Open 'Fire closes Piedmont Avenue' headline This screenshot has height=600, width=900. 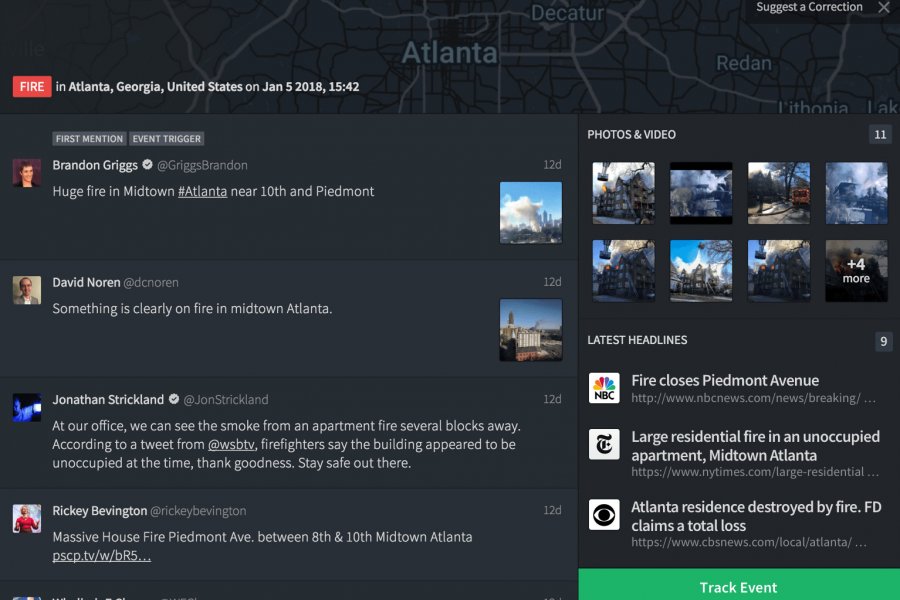tap(725, 381)
